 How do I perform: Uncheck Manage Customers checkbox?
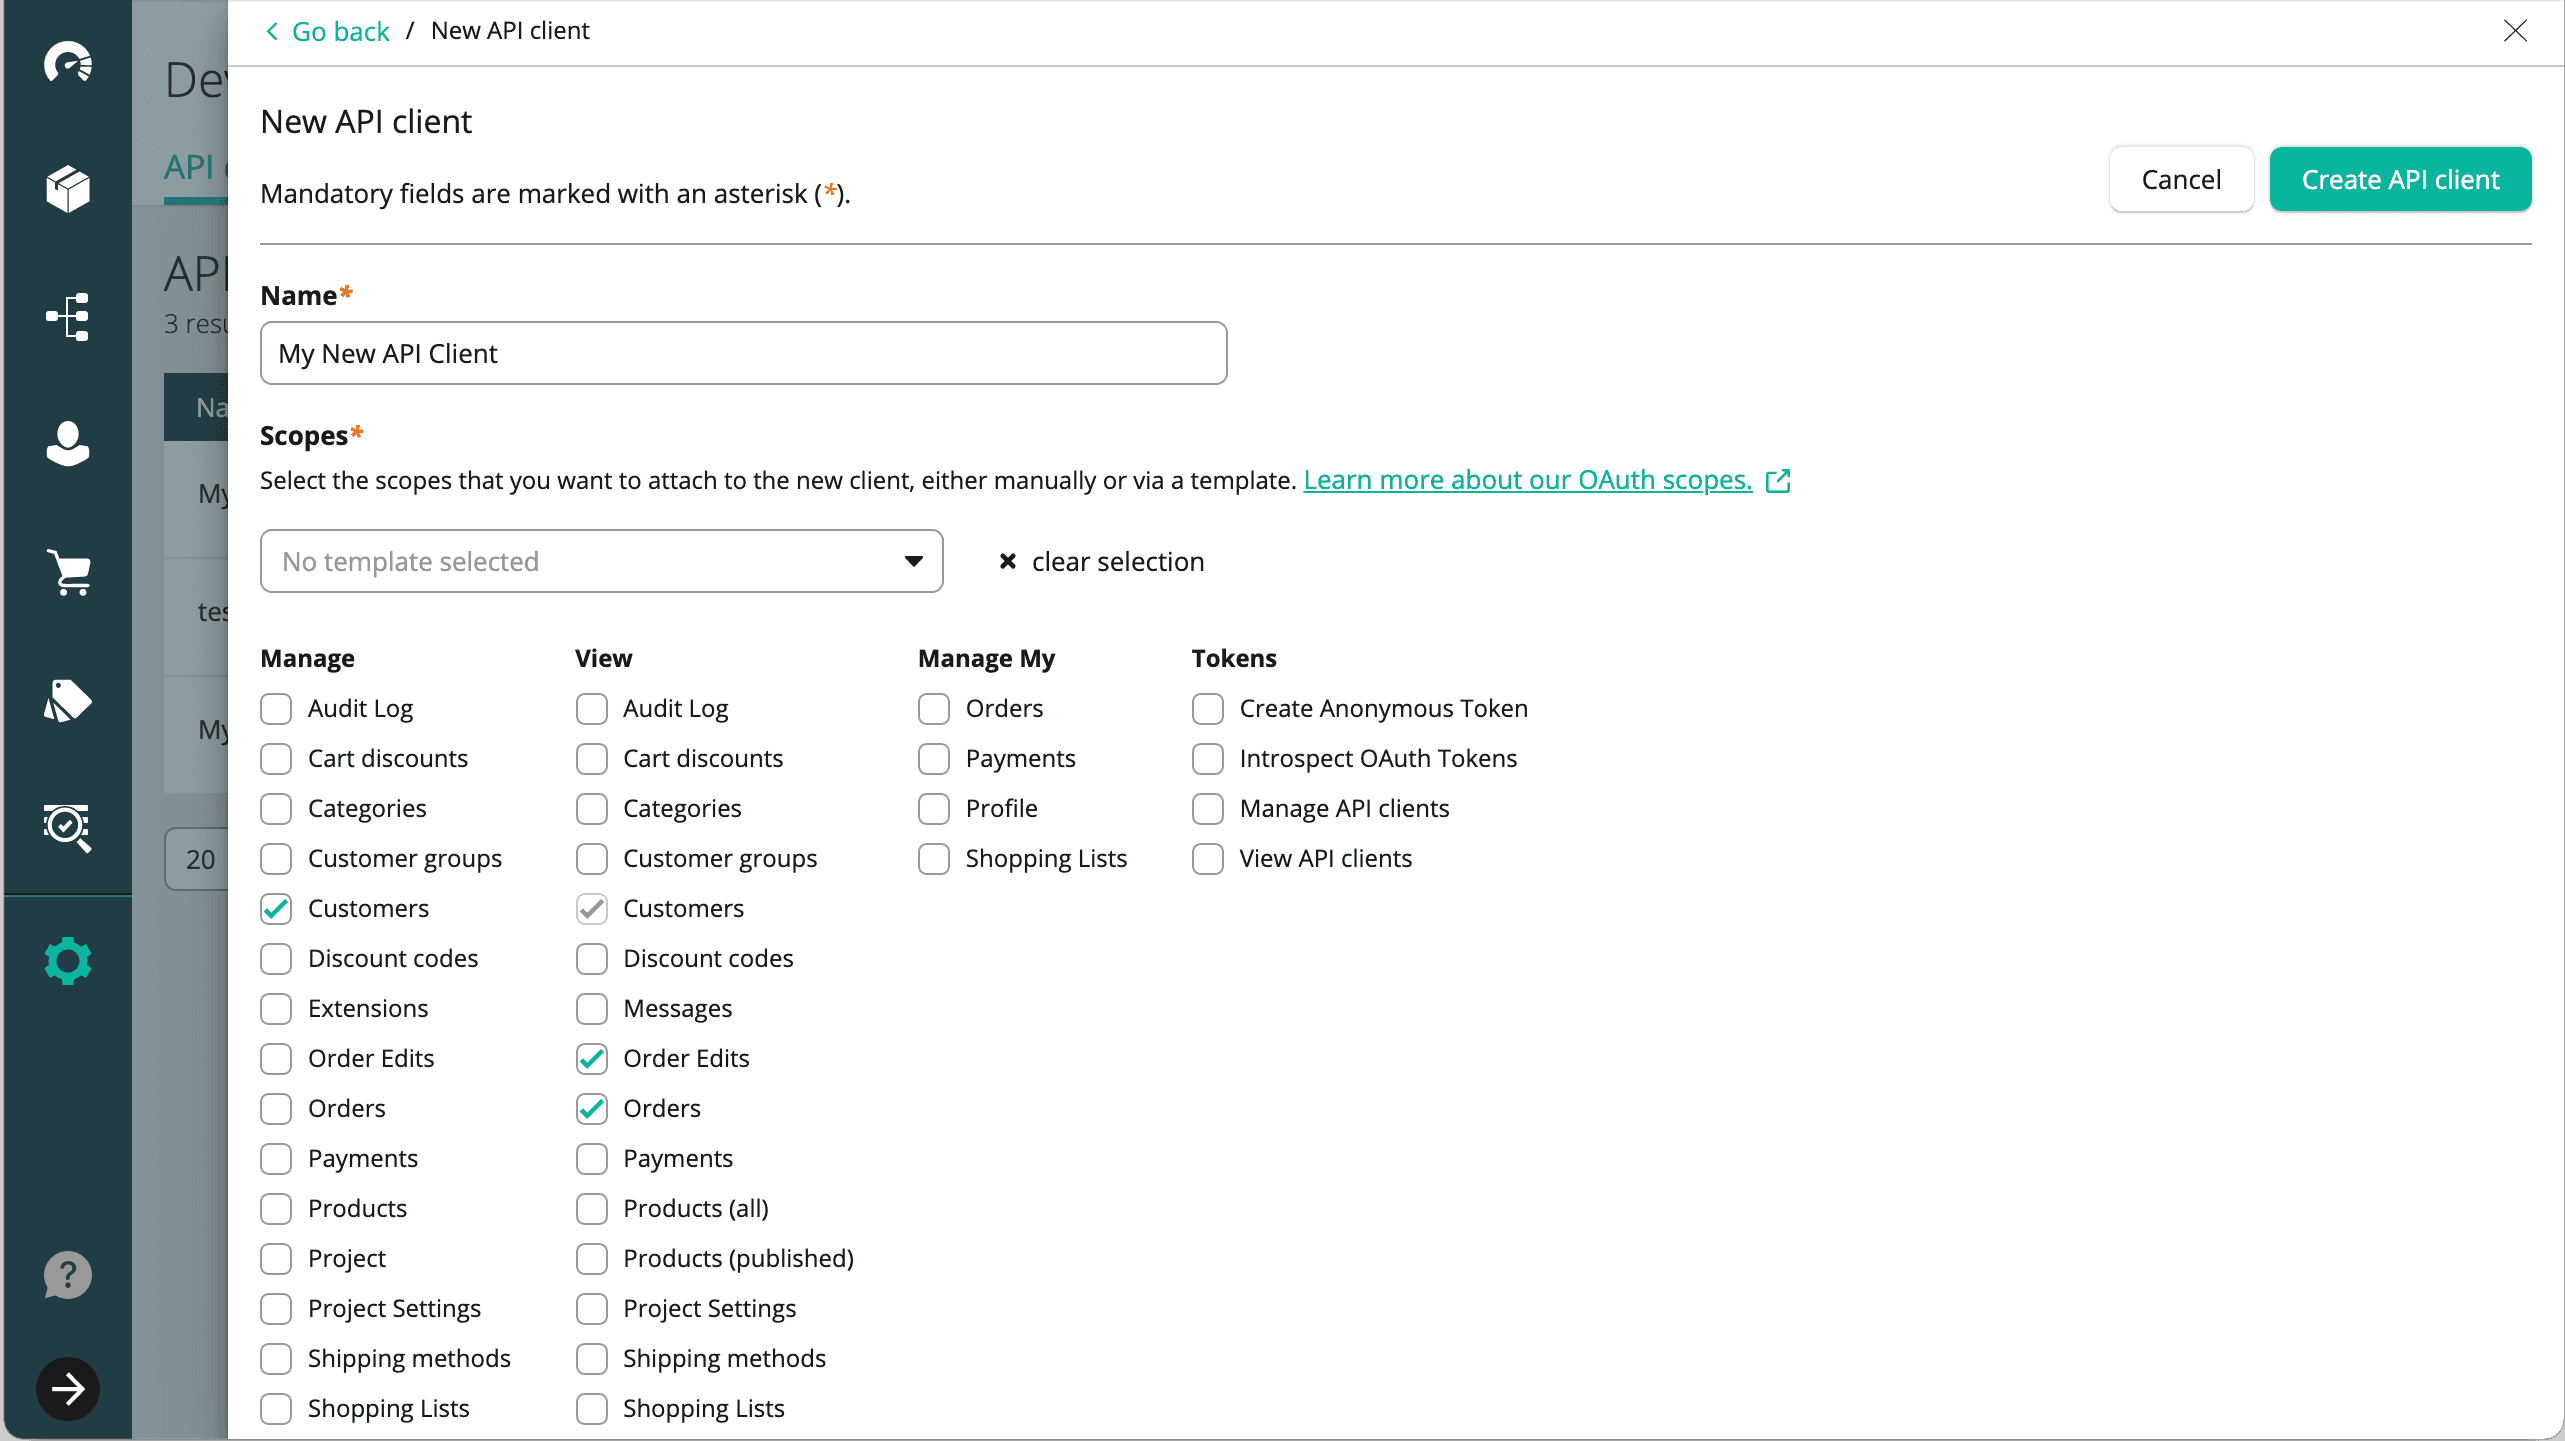coord(276,909)
